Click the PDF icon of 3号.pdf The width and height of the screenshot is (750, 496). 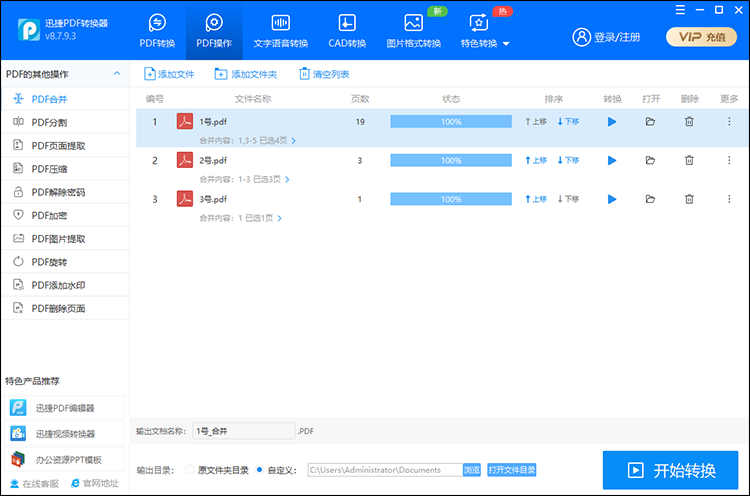click(x=185, y=199)
